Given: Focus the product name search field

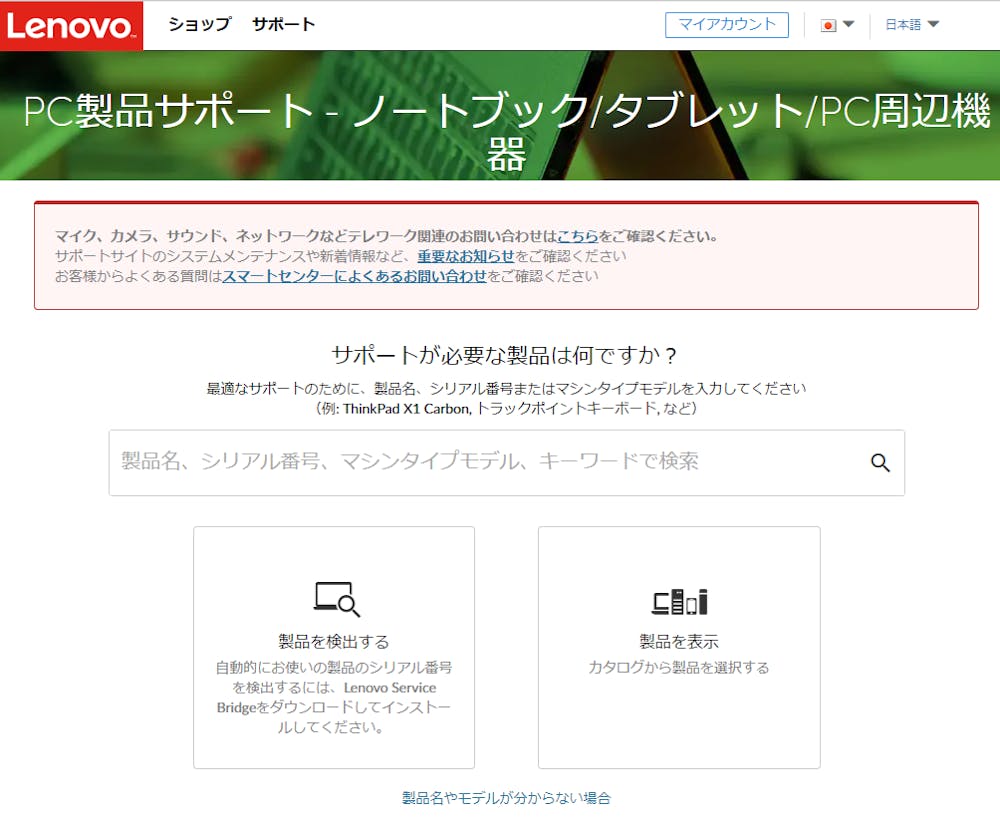Looking at the screenshot, I should pyautogui.click(x=506, y=463).
